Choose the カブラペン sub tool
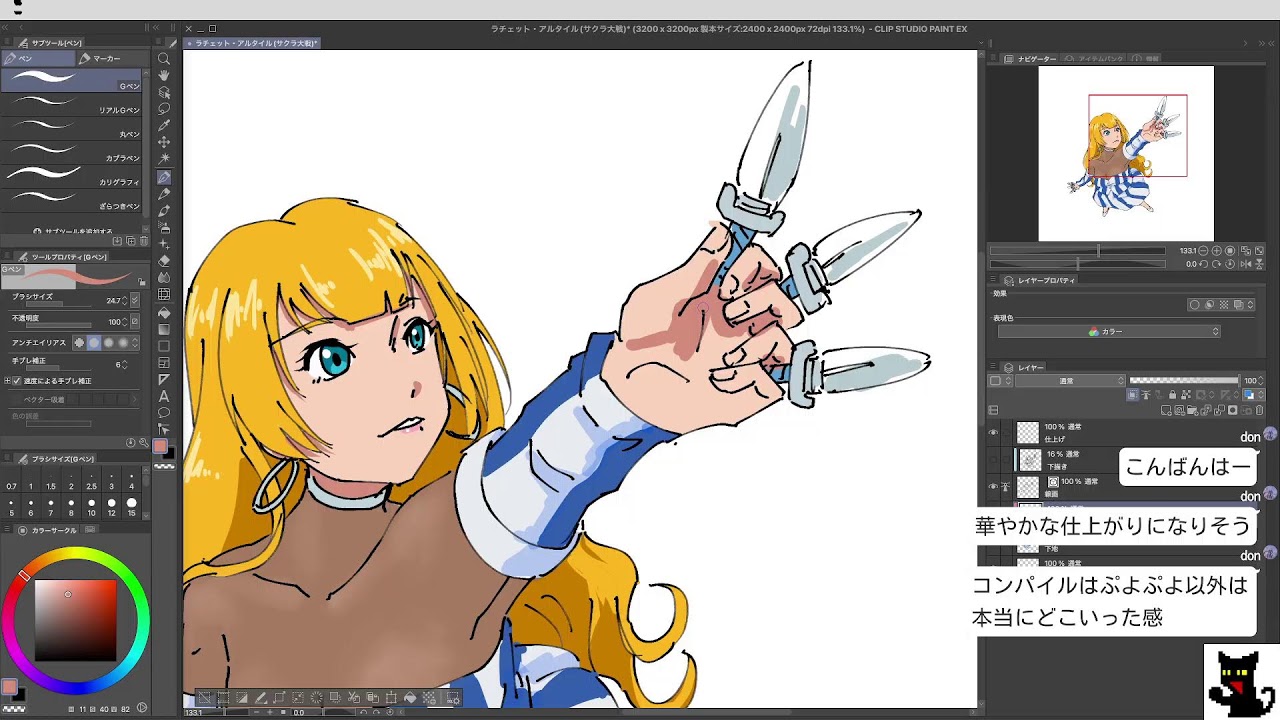Viewport: 1280px width, 720px height. point(72,152)
